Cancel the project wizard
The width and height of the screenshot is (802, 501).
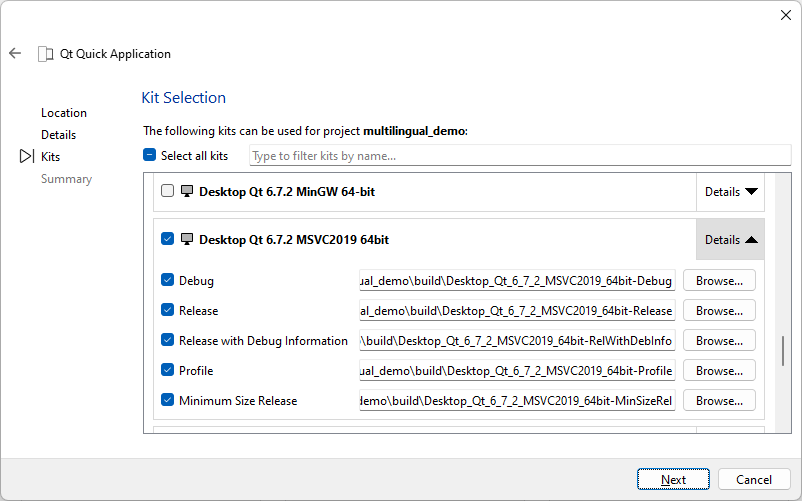[x=754, y=480]
